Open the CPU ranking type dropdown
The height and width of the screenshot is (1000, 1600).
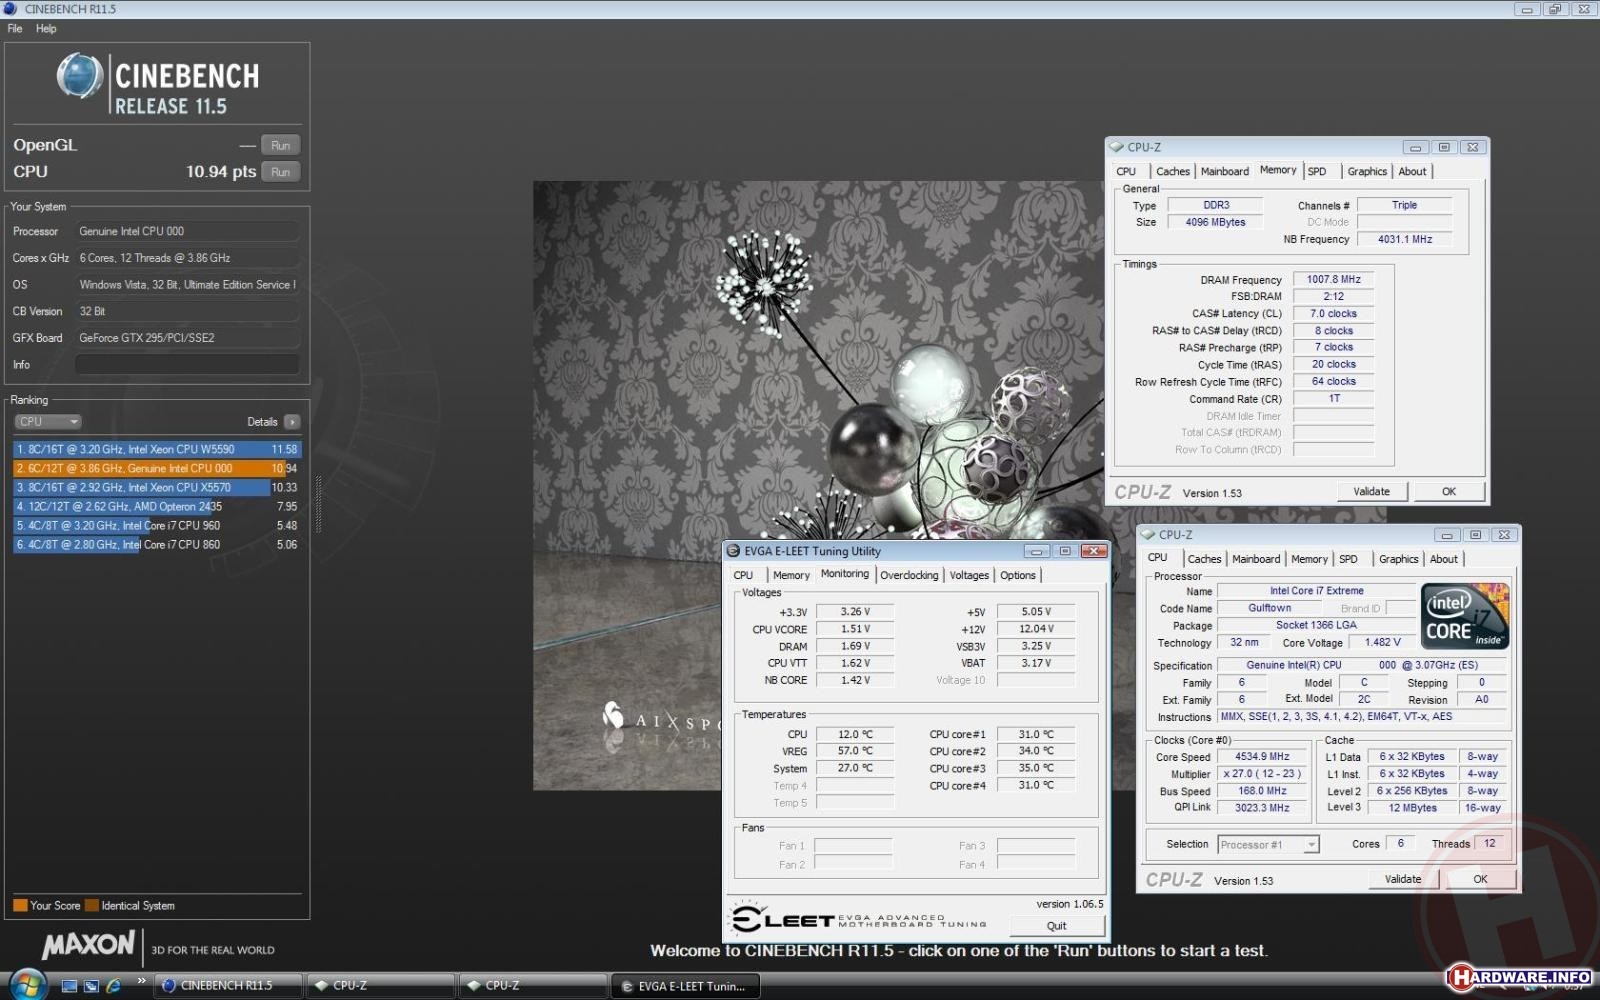point(47,422)
